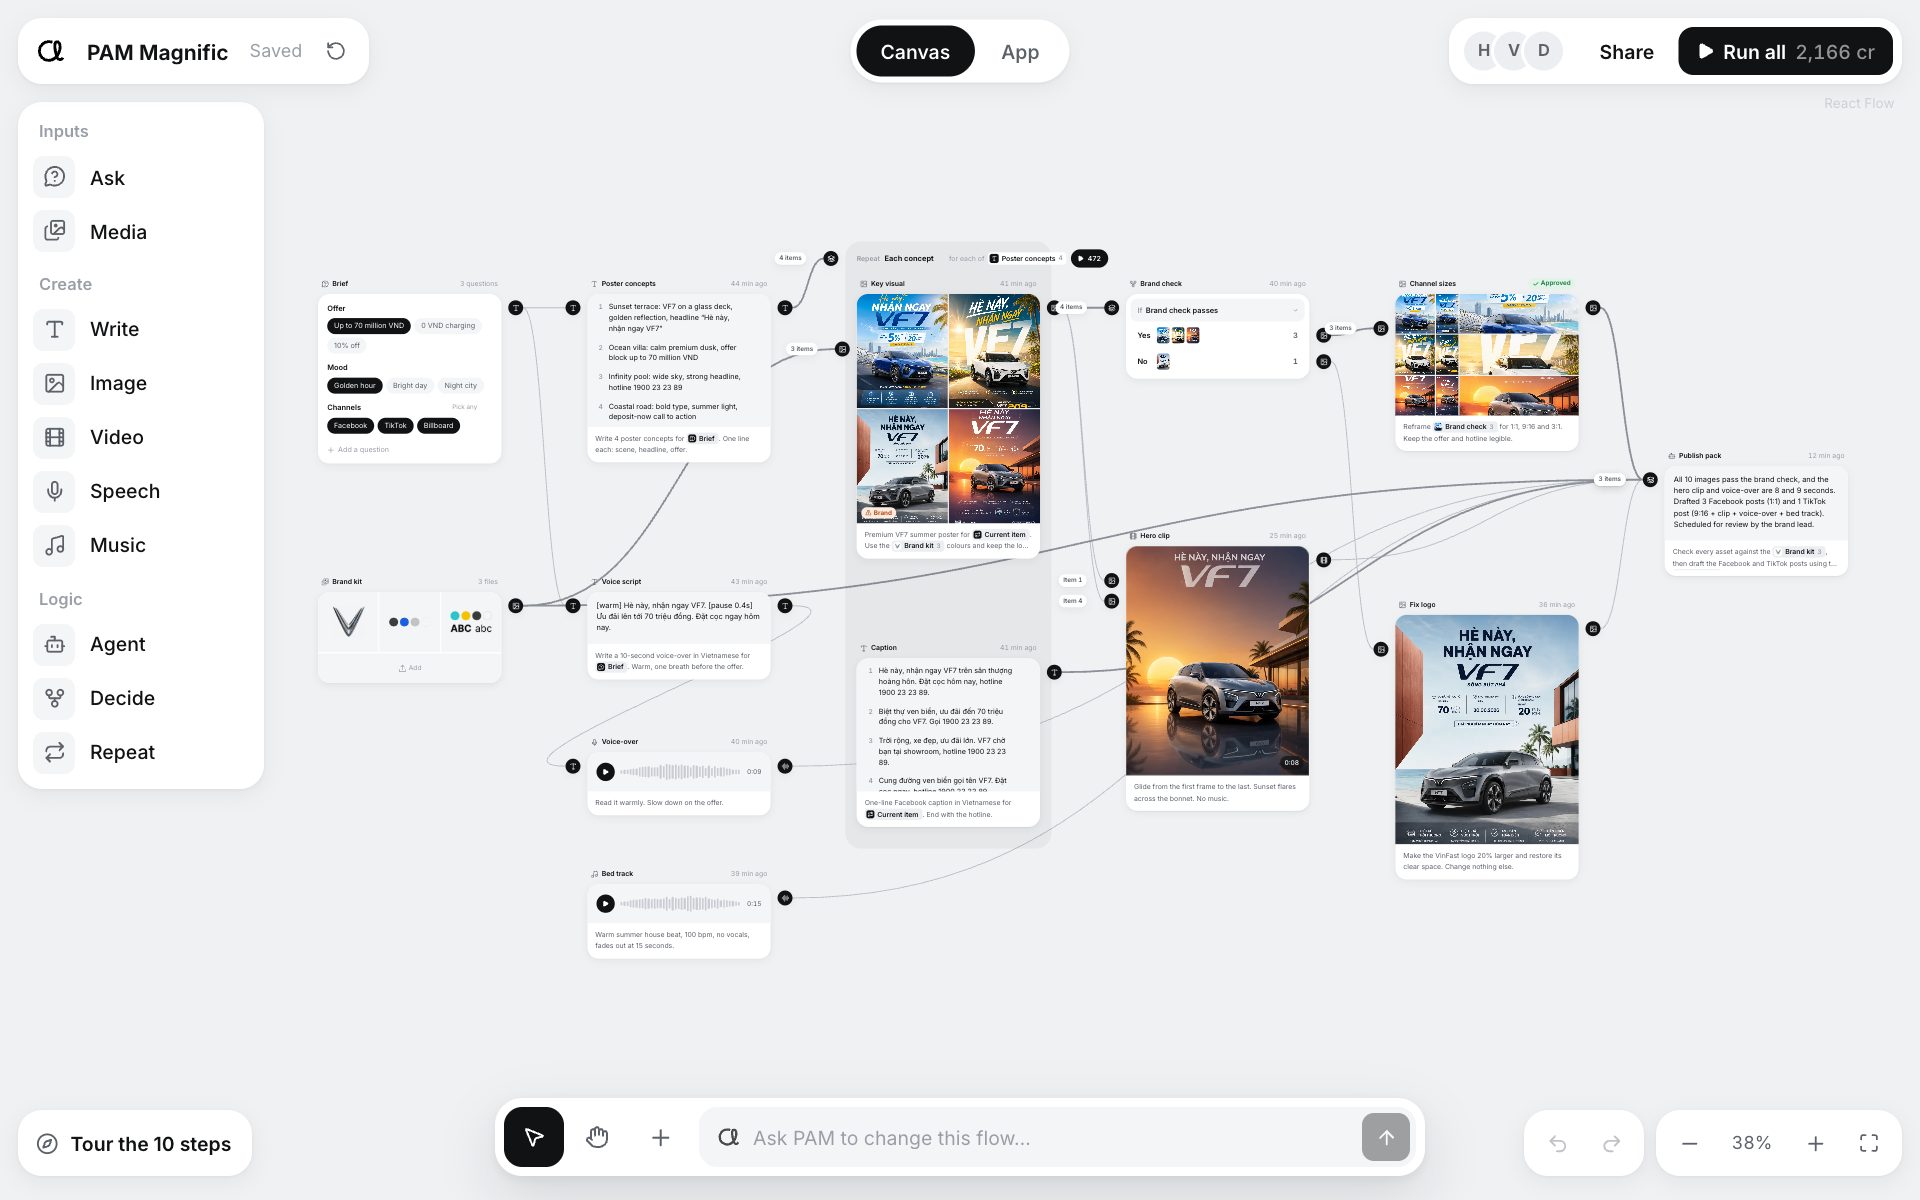Undo the last canvas change
1920x1200 pixels.
click(1557, 1143)
